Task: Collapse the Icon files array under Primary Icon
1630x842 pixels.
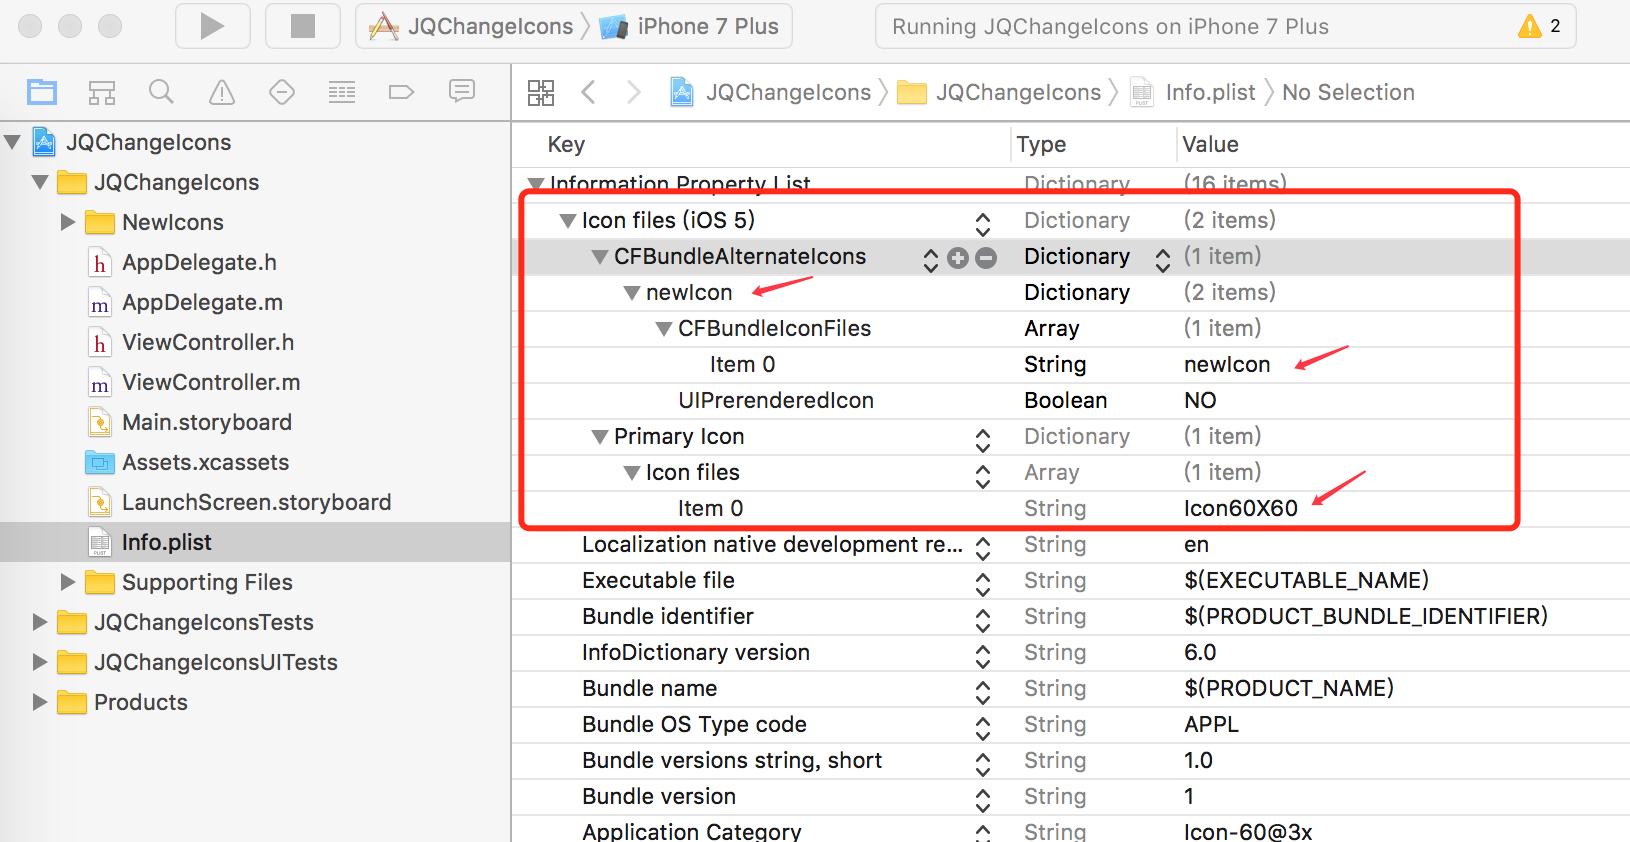Action: click(632, 472)
